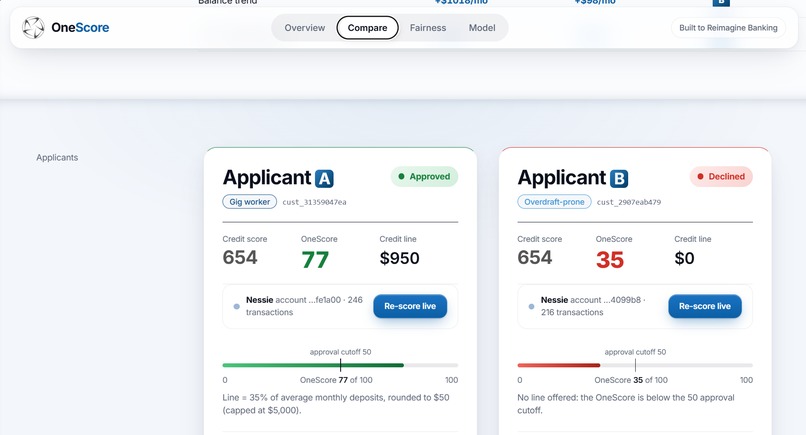Select customer ID cust_31359047ea
The image size is (806, 435).
click(314, 202)
